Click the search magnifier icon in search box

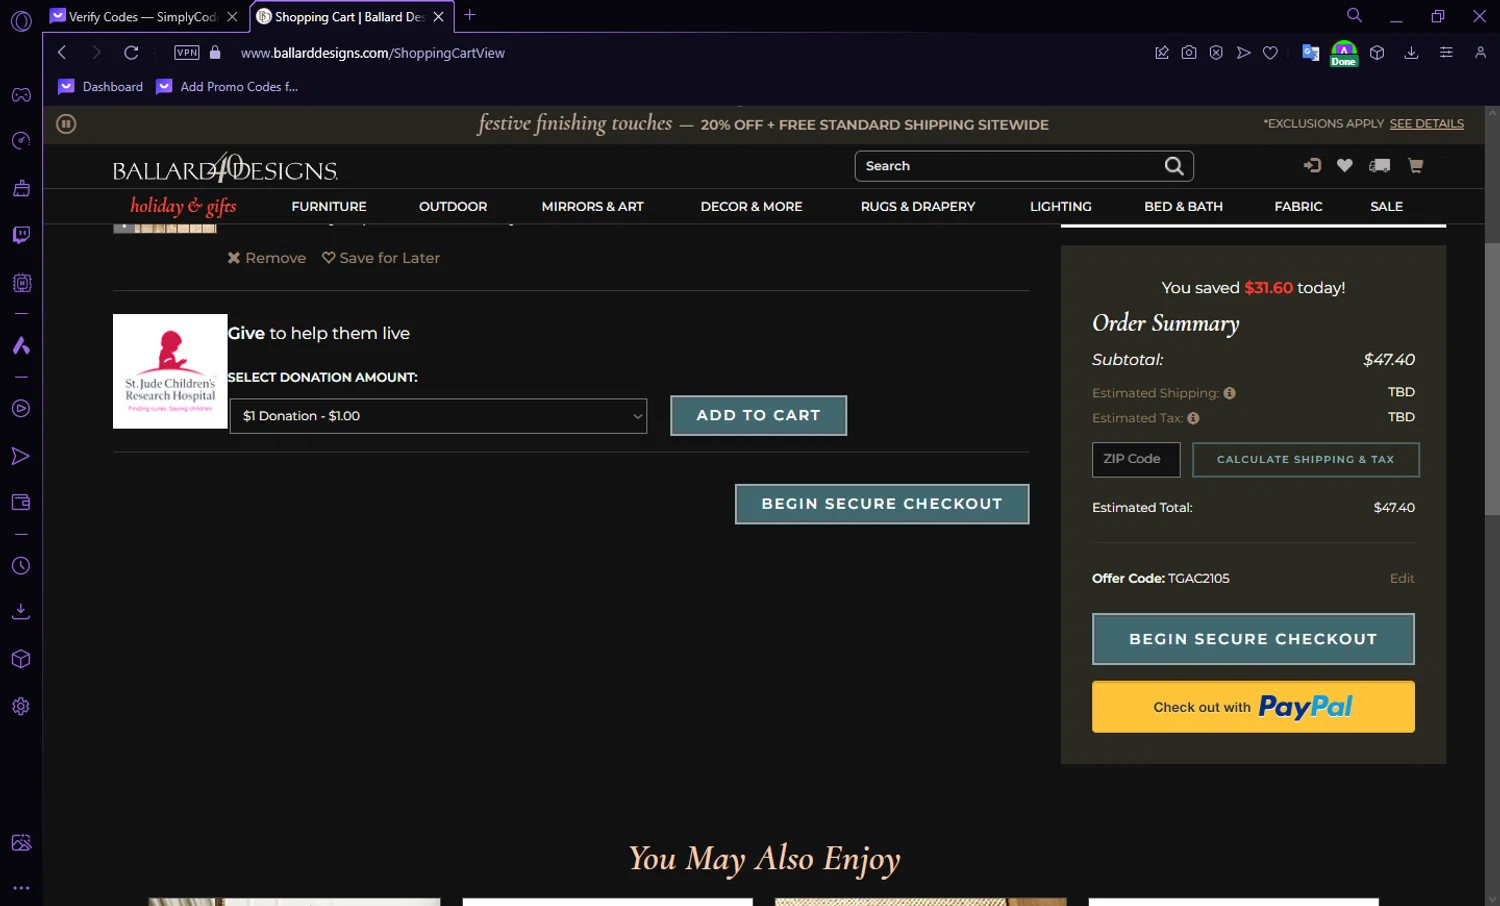click(1174, 166)
